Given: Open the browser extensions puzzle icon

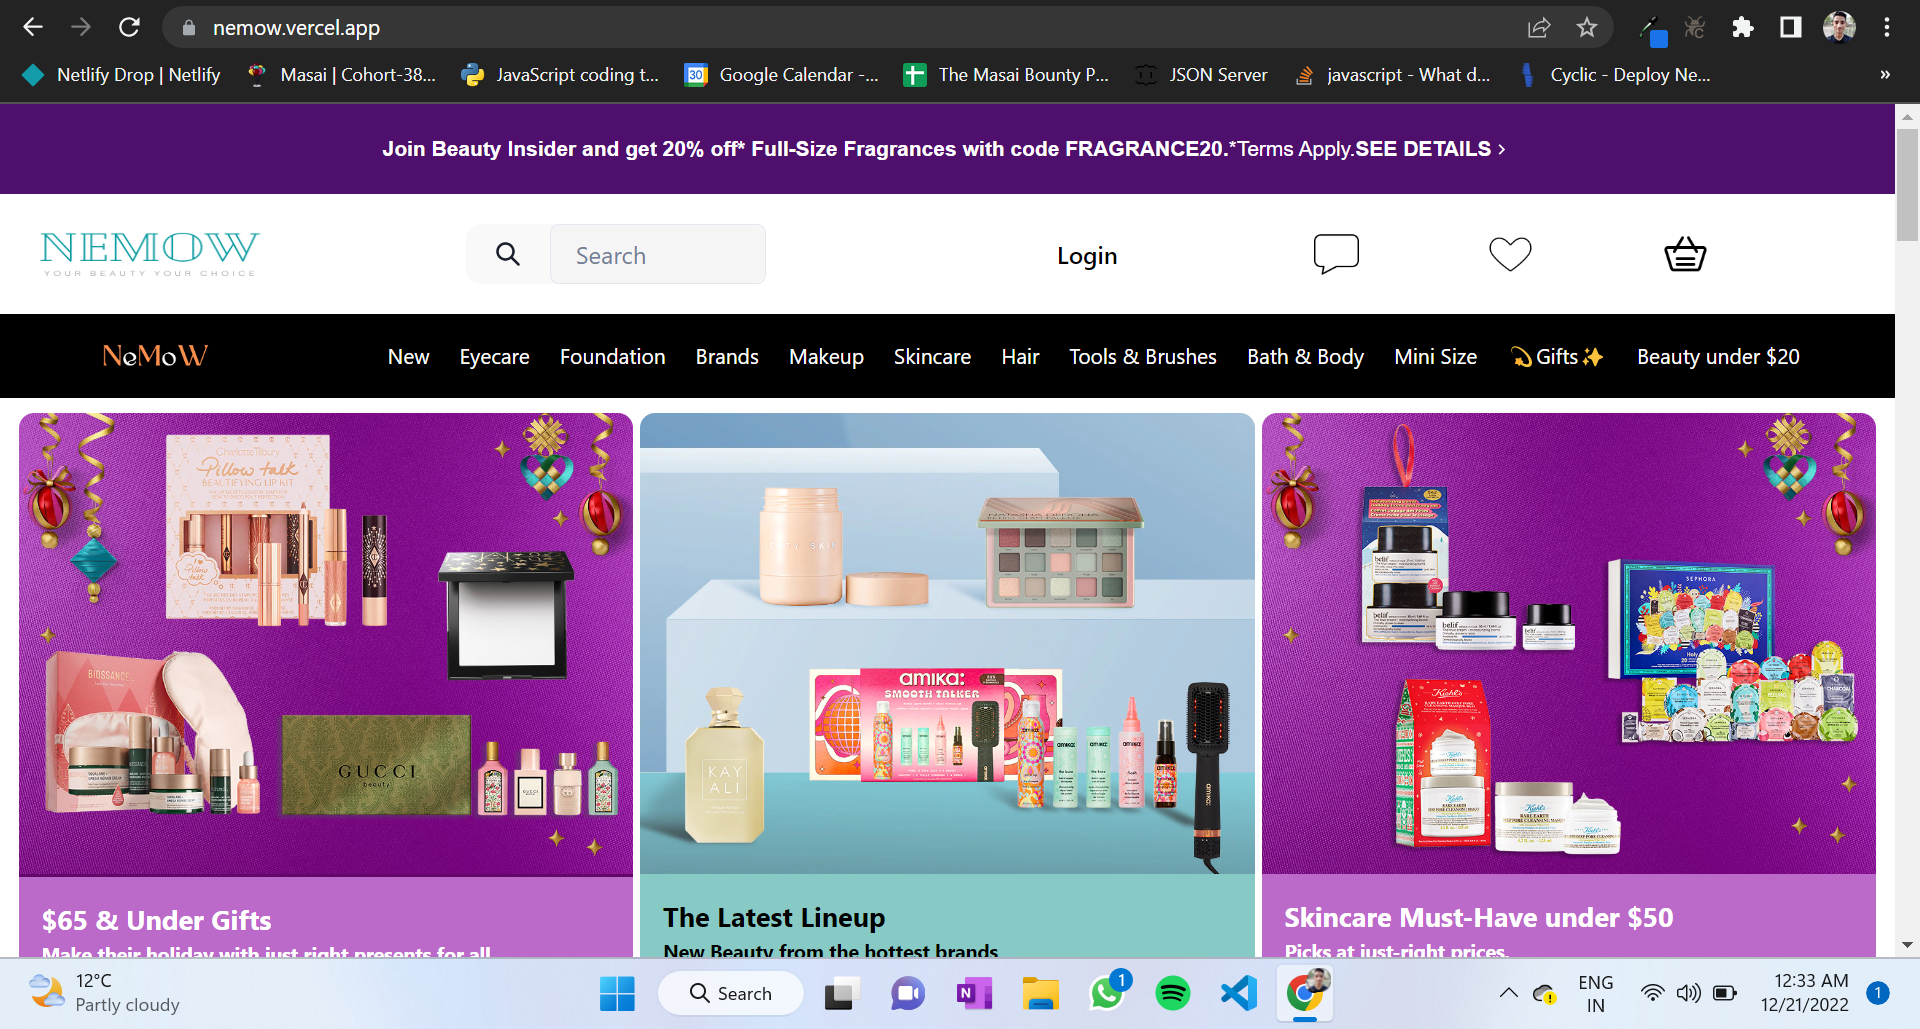Looking at the screenshot, I should [x=1743, y=27].
